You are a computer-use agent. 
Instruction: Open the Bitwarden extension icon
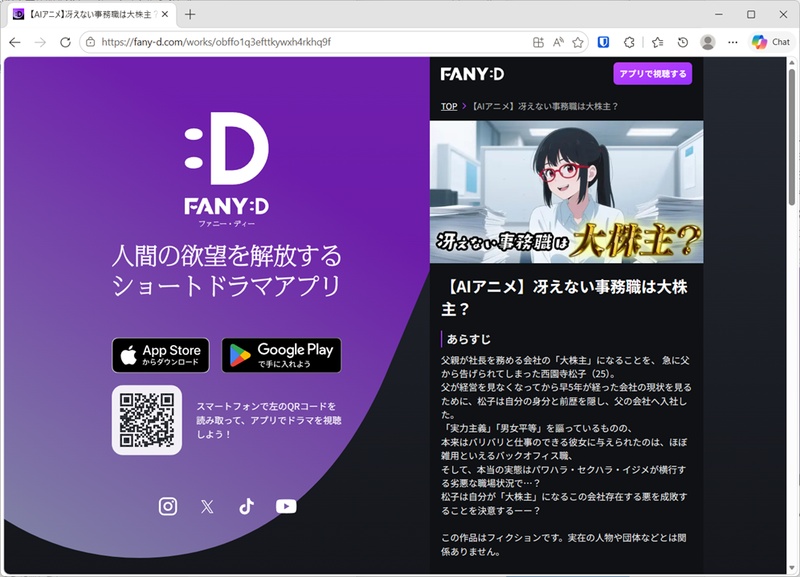click(x=603, y=42)
